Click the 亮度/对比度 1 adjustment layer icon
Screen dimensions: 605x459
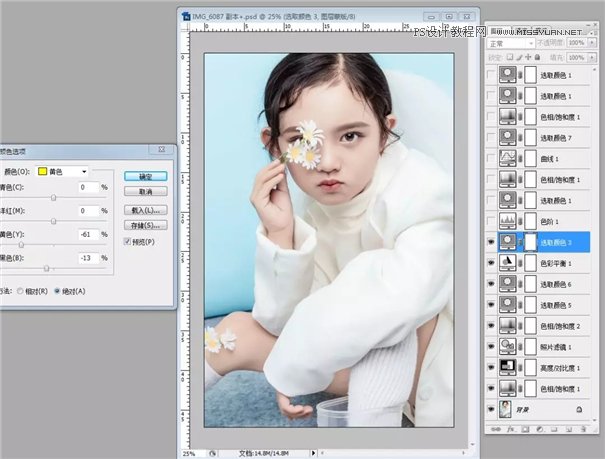point(507,367)
